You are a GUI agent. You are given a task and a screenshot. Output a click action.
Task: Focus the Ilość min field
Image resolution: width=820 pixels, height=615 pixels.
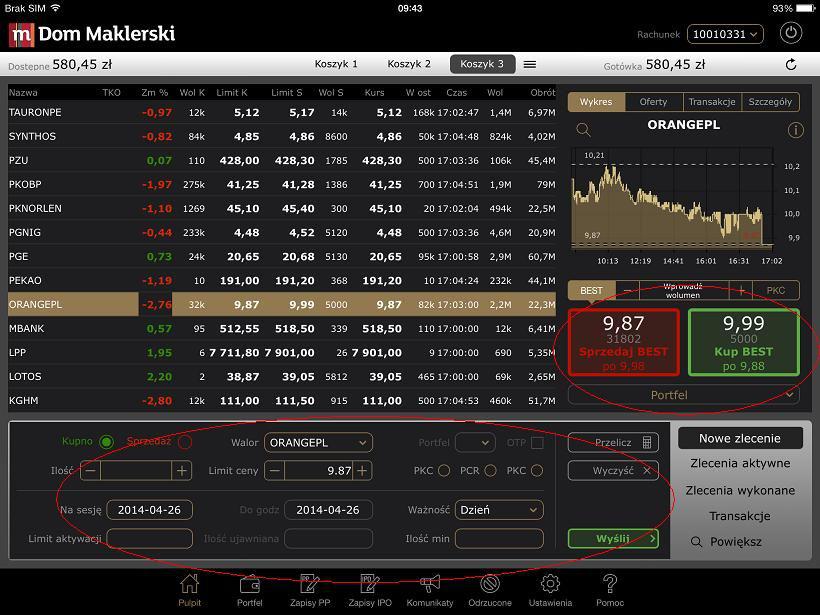coord(499,539)
